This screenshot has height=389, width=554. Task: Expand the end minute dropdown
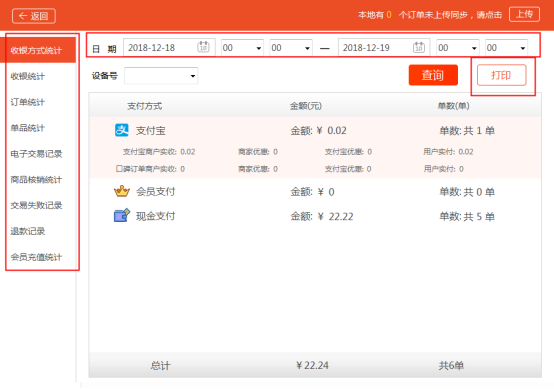[x=506, y=48]
